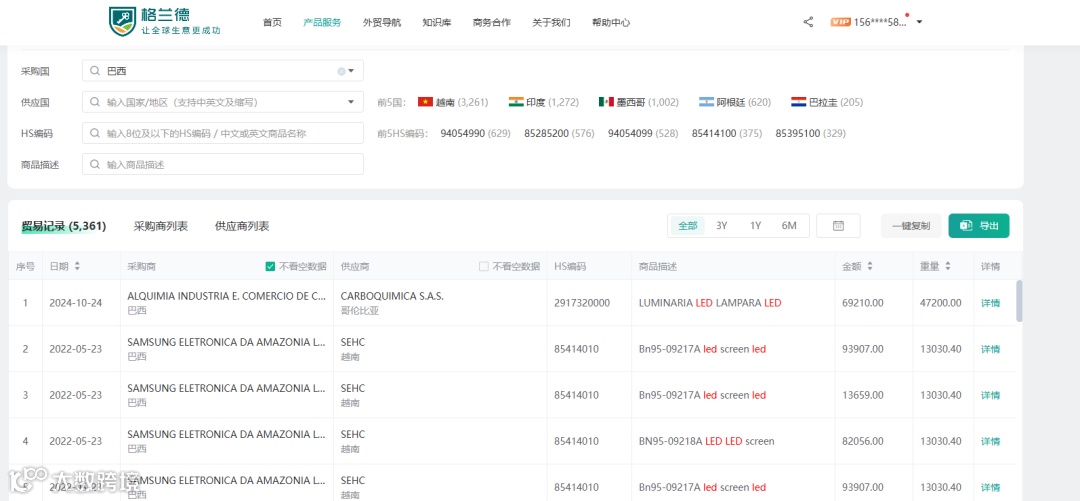Image resolution: width=1080 pixels, height=501 pixels.
Task: Click weight 47200.00 cell
Action: tap(941, 303)
